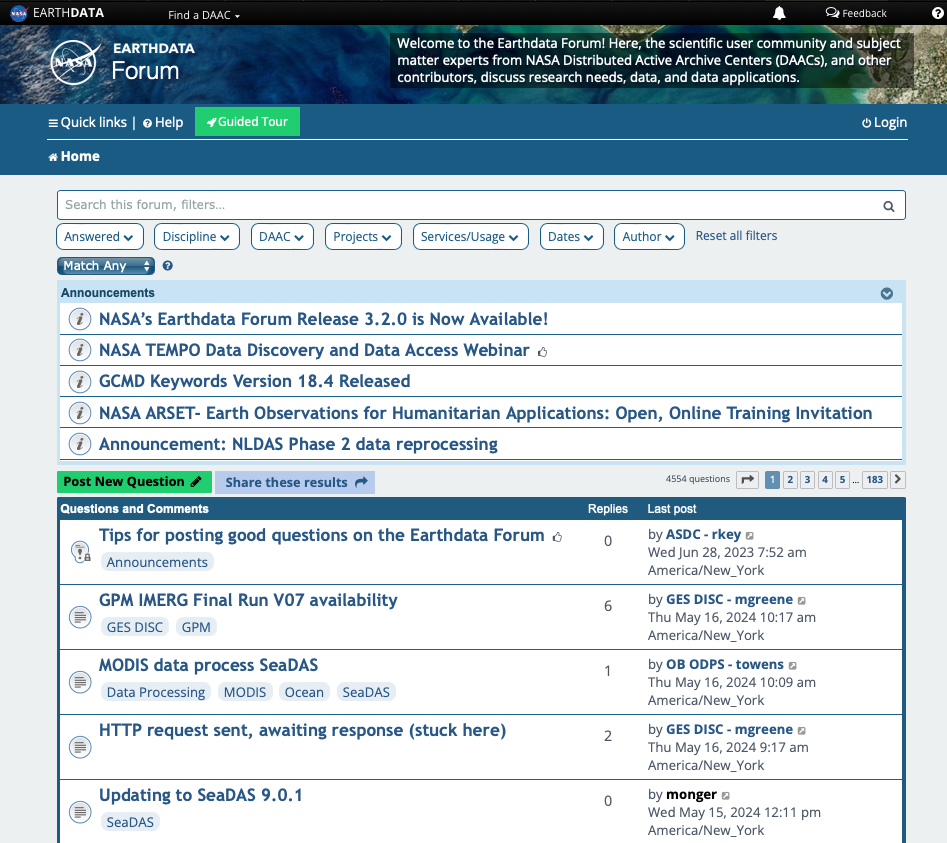Click the info icon beside the NLDAS announcement
Image resolution: width=947 pixels, height=843 pixels.
pos(79,443)
